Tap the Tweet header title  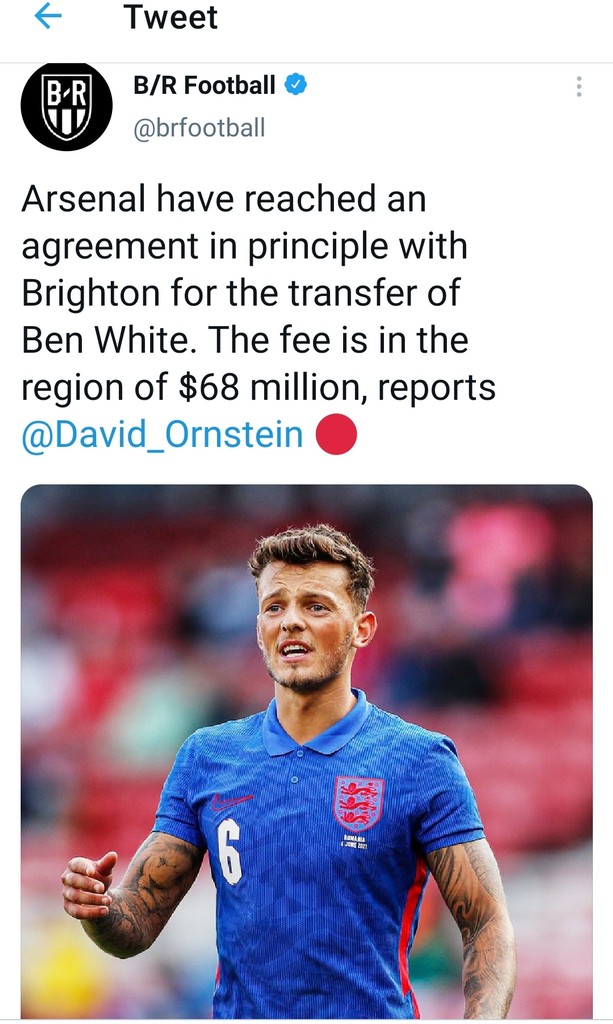(x=171, y=17)
